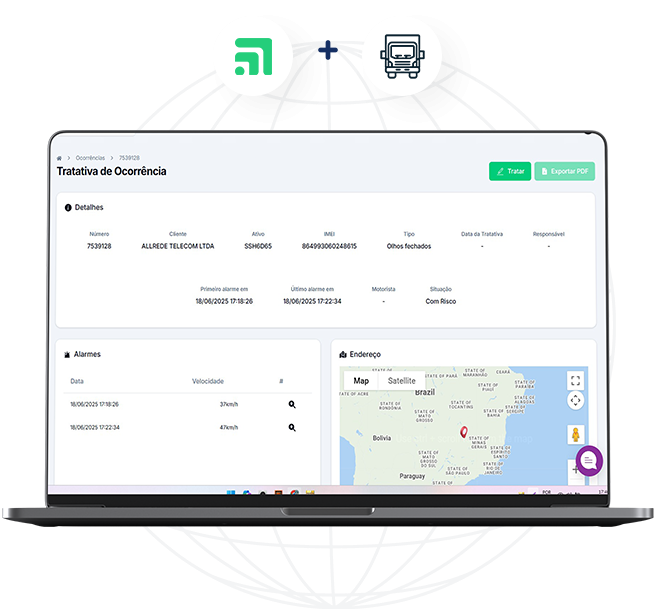Click the green signal logo at top

254,56
